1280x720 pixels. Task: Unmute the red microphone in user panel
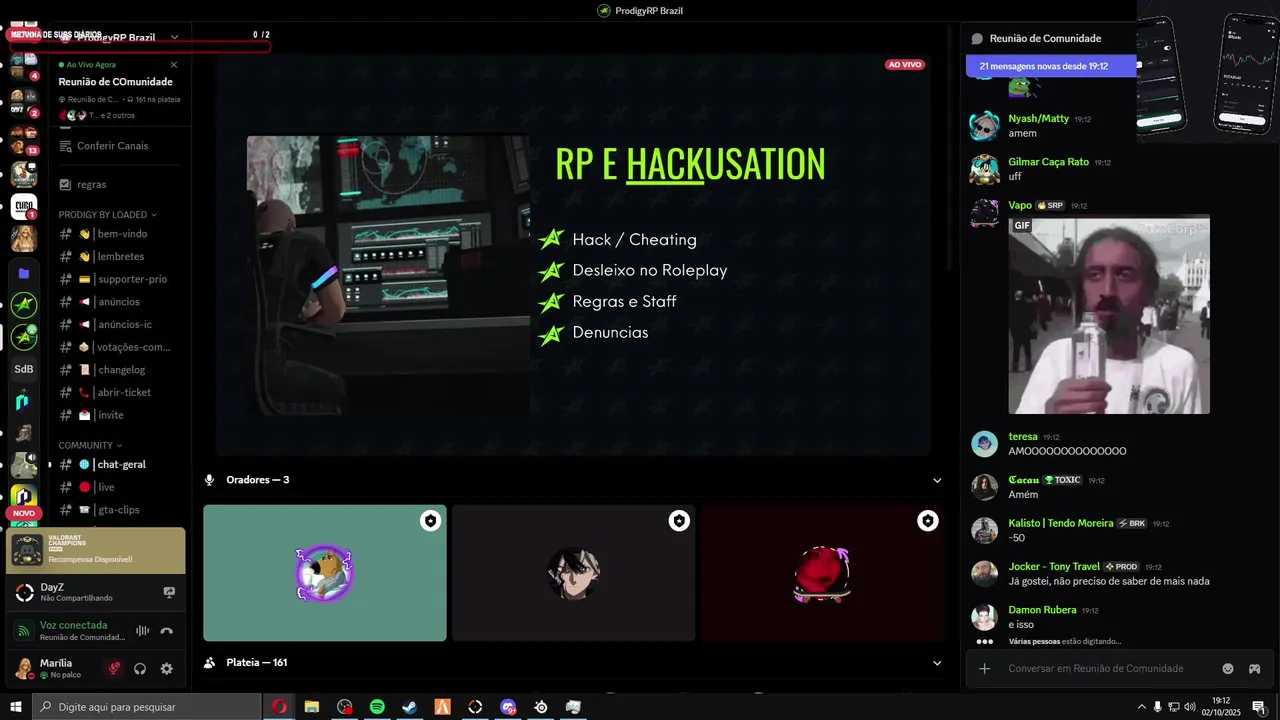point(115,669)
